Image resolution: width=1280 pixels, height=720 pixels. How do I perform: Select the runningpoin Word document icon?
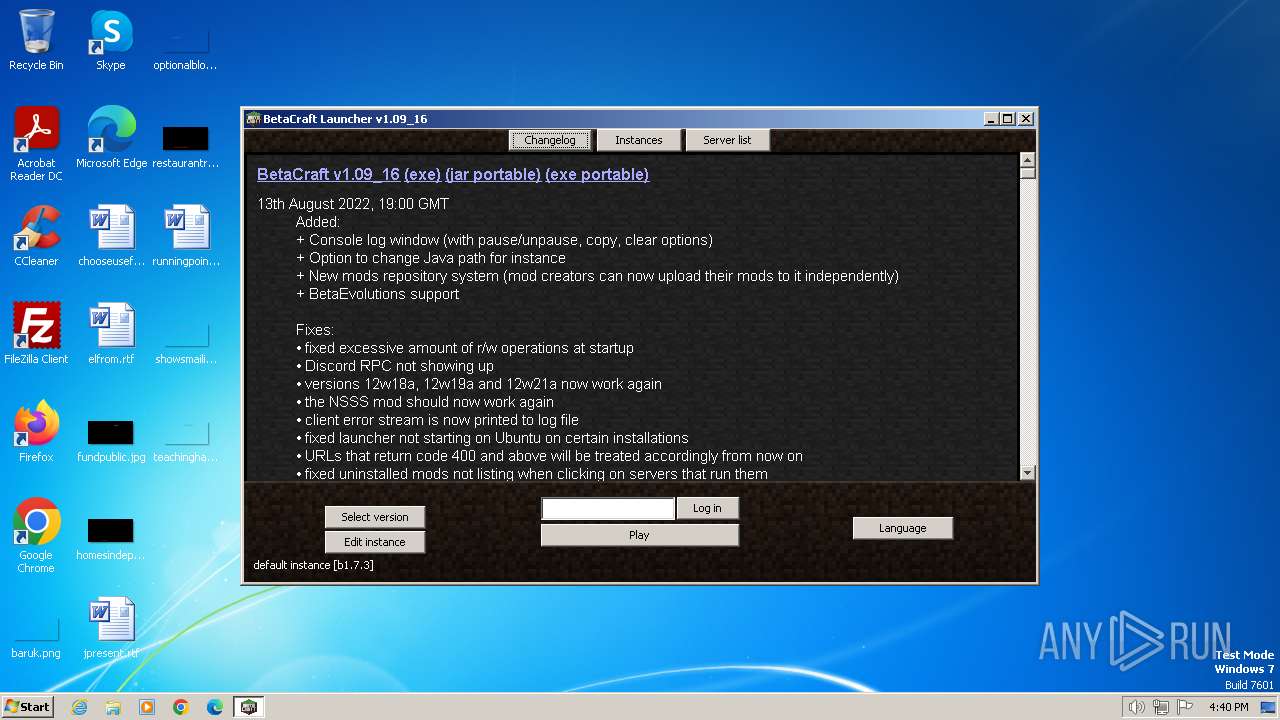point(186,236)
